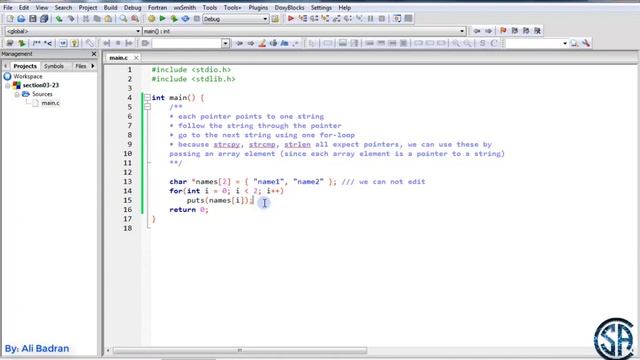This screenshot has width=640, height=360.
Task: Click into the incremental search field
Action: 187,43
